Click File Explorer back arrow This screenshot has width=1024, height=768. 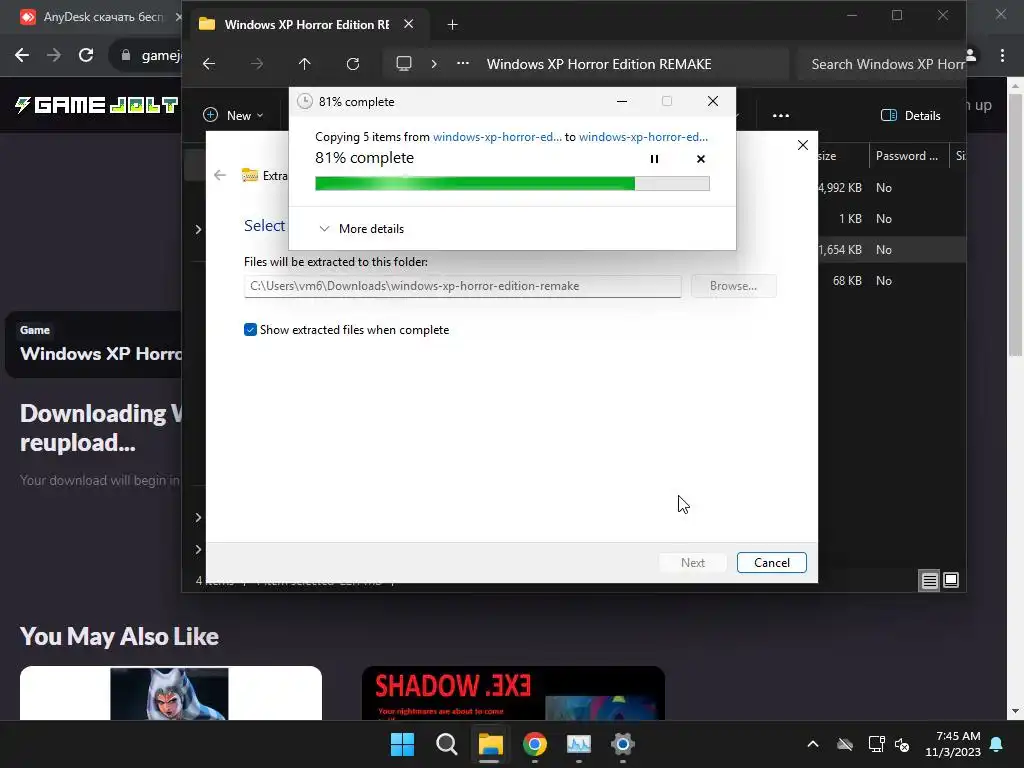[x=209, y=64]
